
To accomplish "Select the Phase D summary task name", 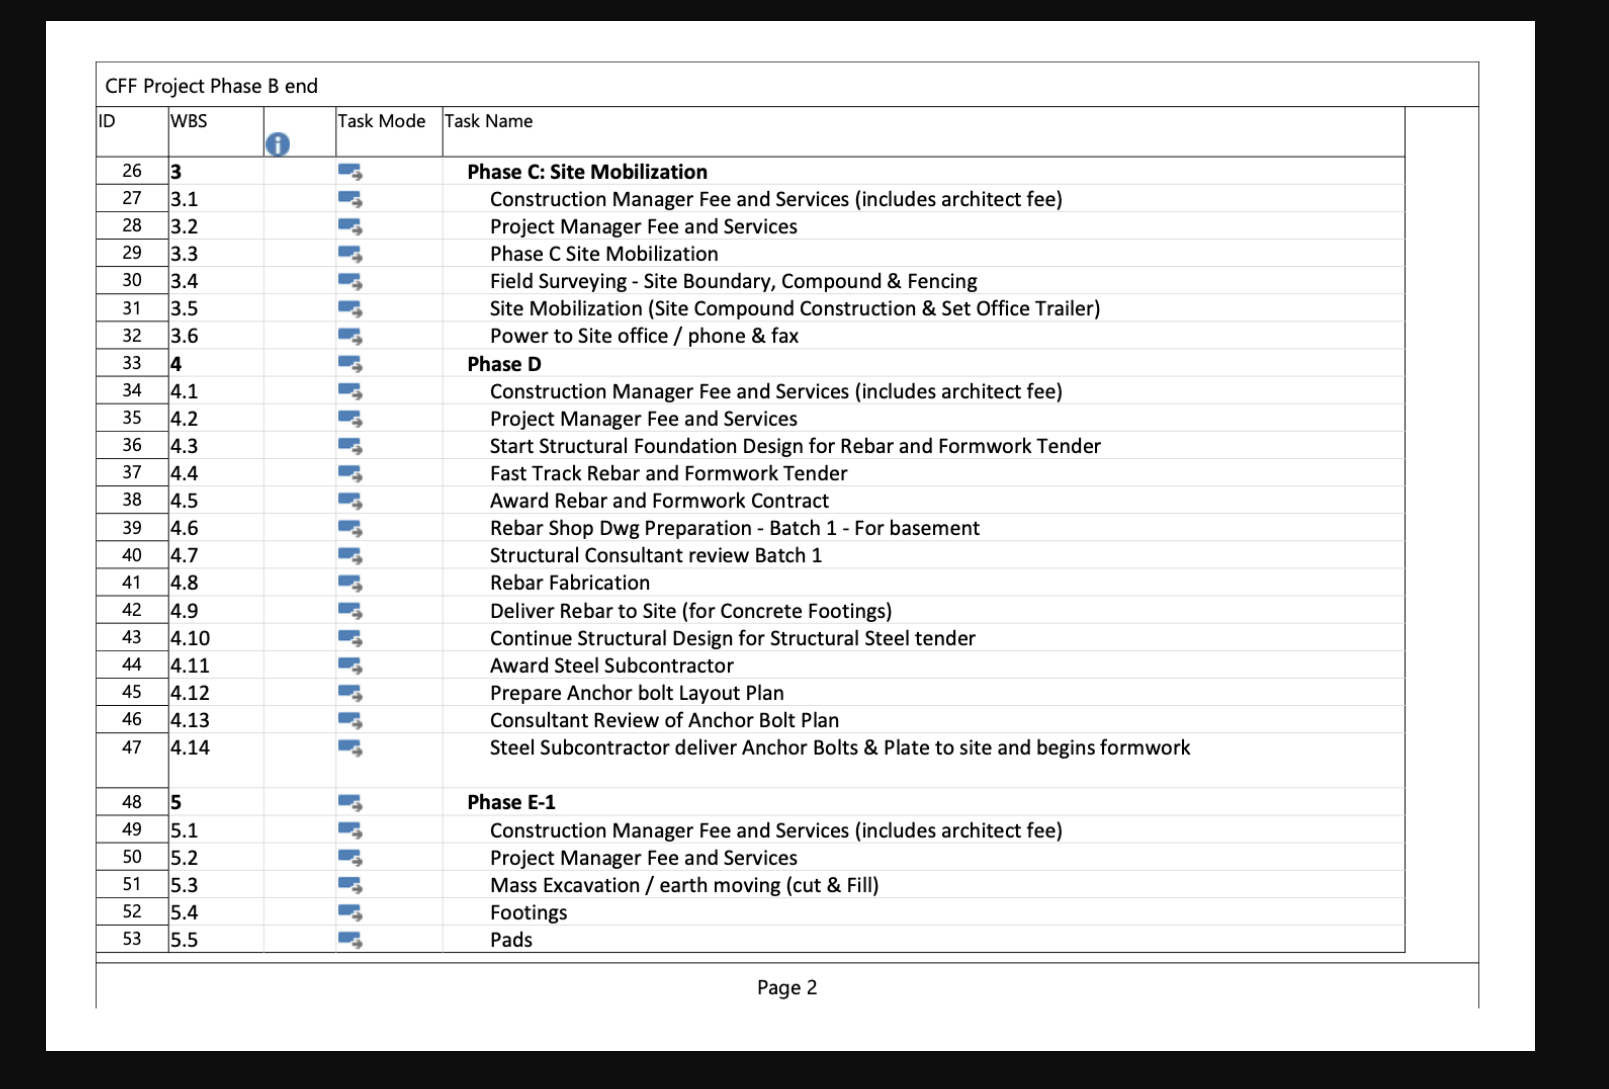I will 504,364.
